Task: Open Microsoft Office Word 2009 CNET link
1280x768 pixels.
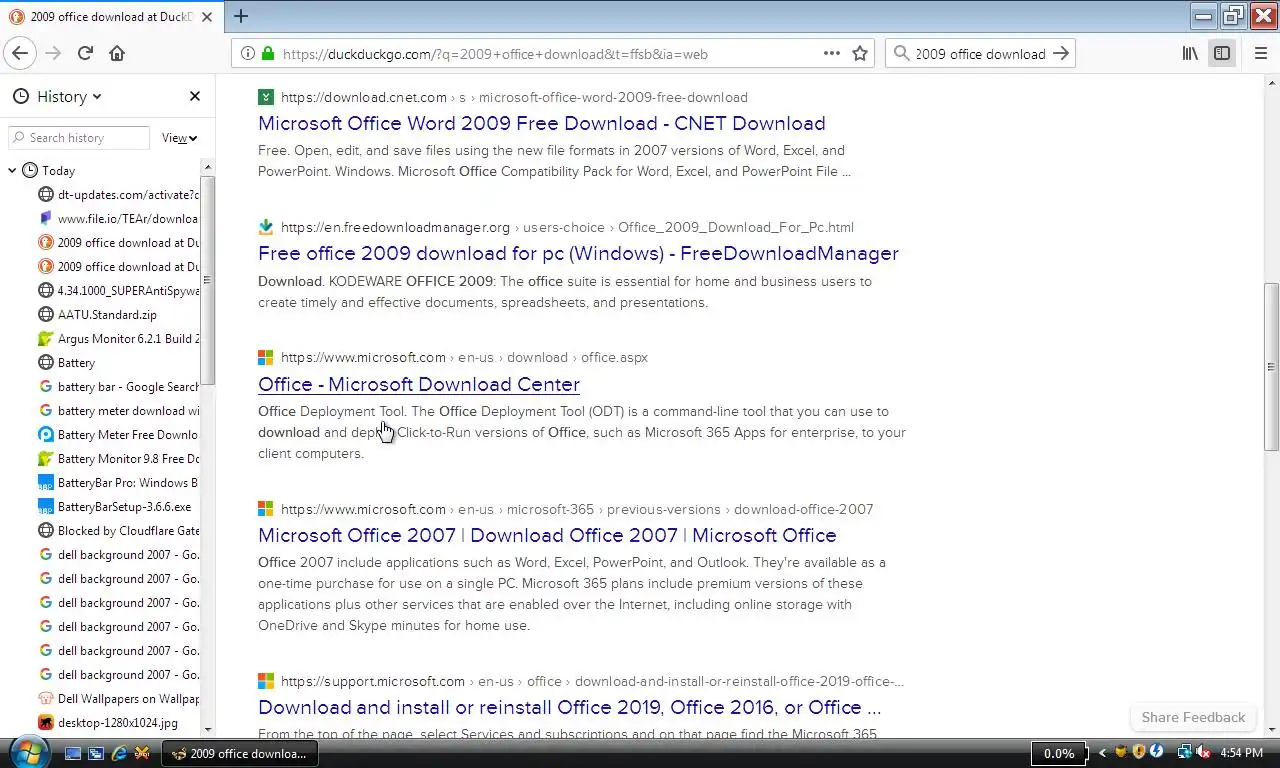Action: pos(541,123)
